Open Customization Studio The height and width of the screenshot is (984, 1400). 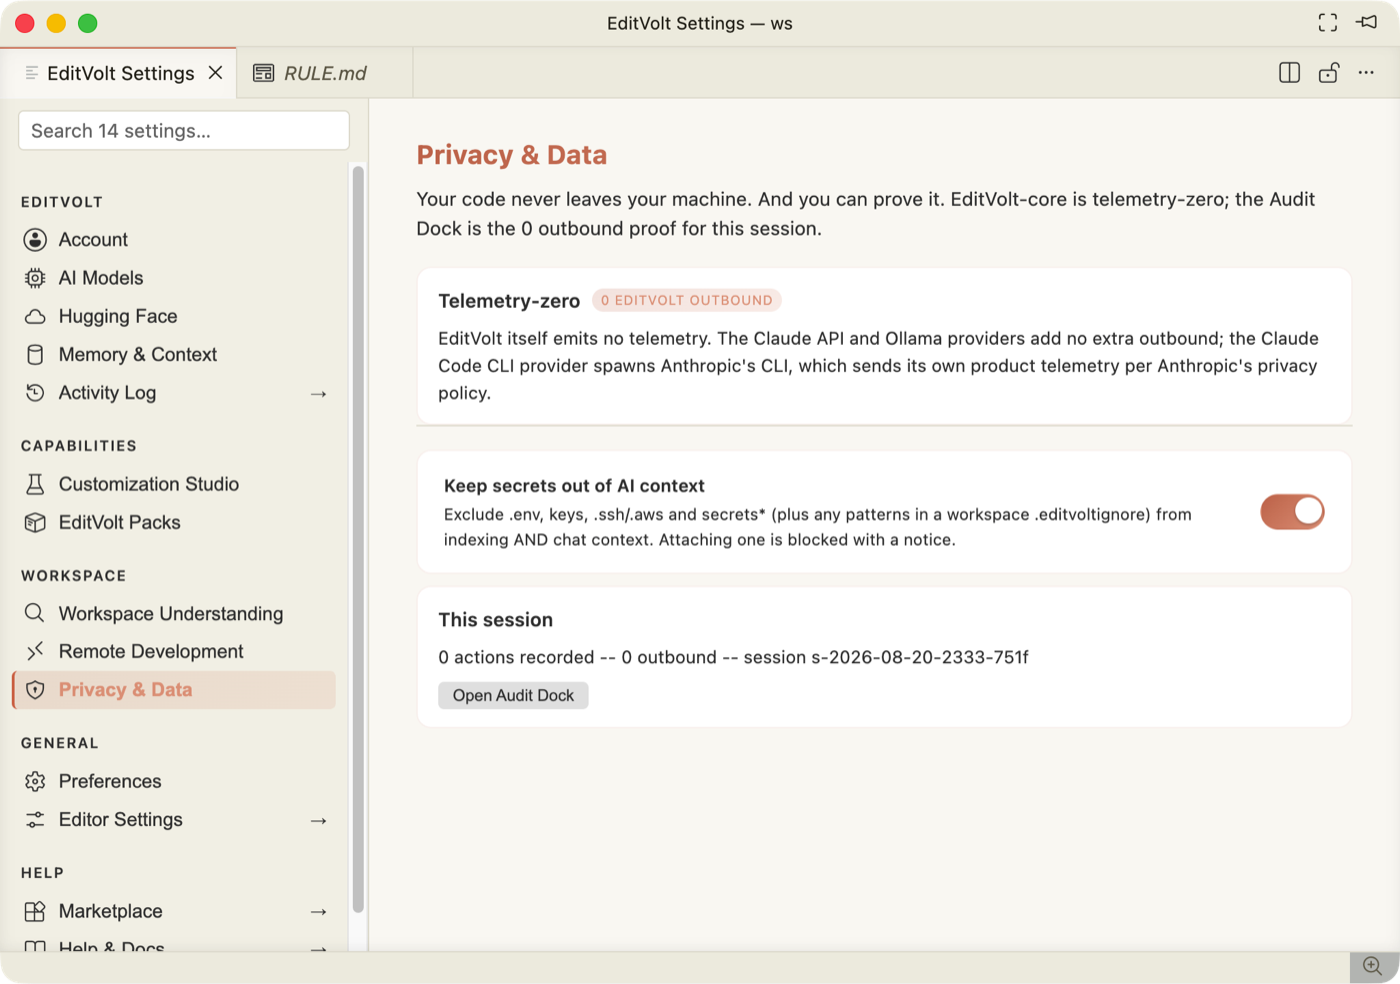174,484
